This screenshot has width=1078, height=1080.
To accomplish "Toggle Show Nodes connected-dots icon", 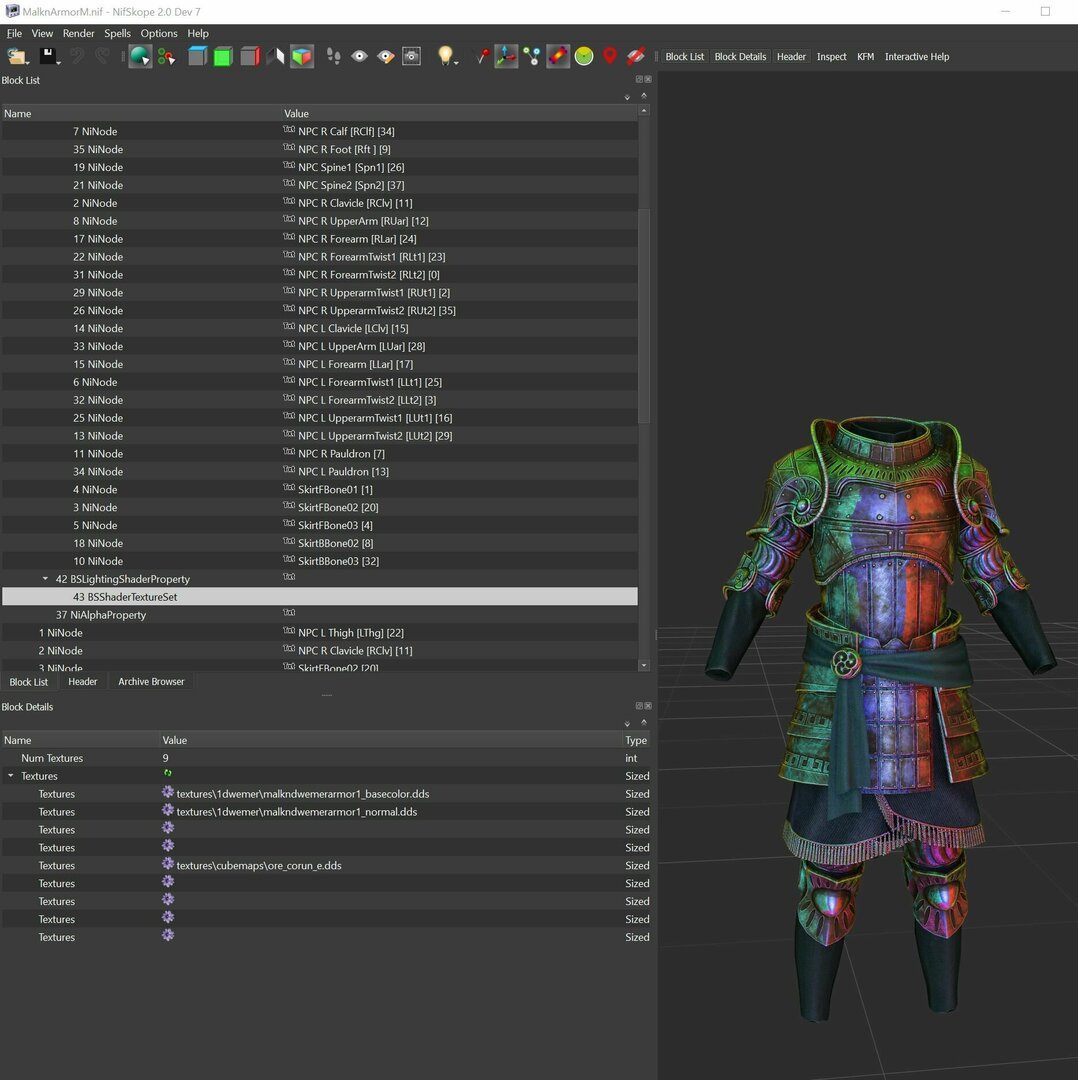I will click(531, 56).
